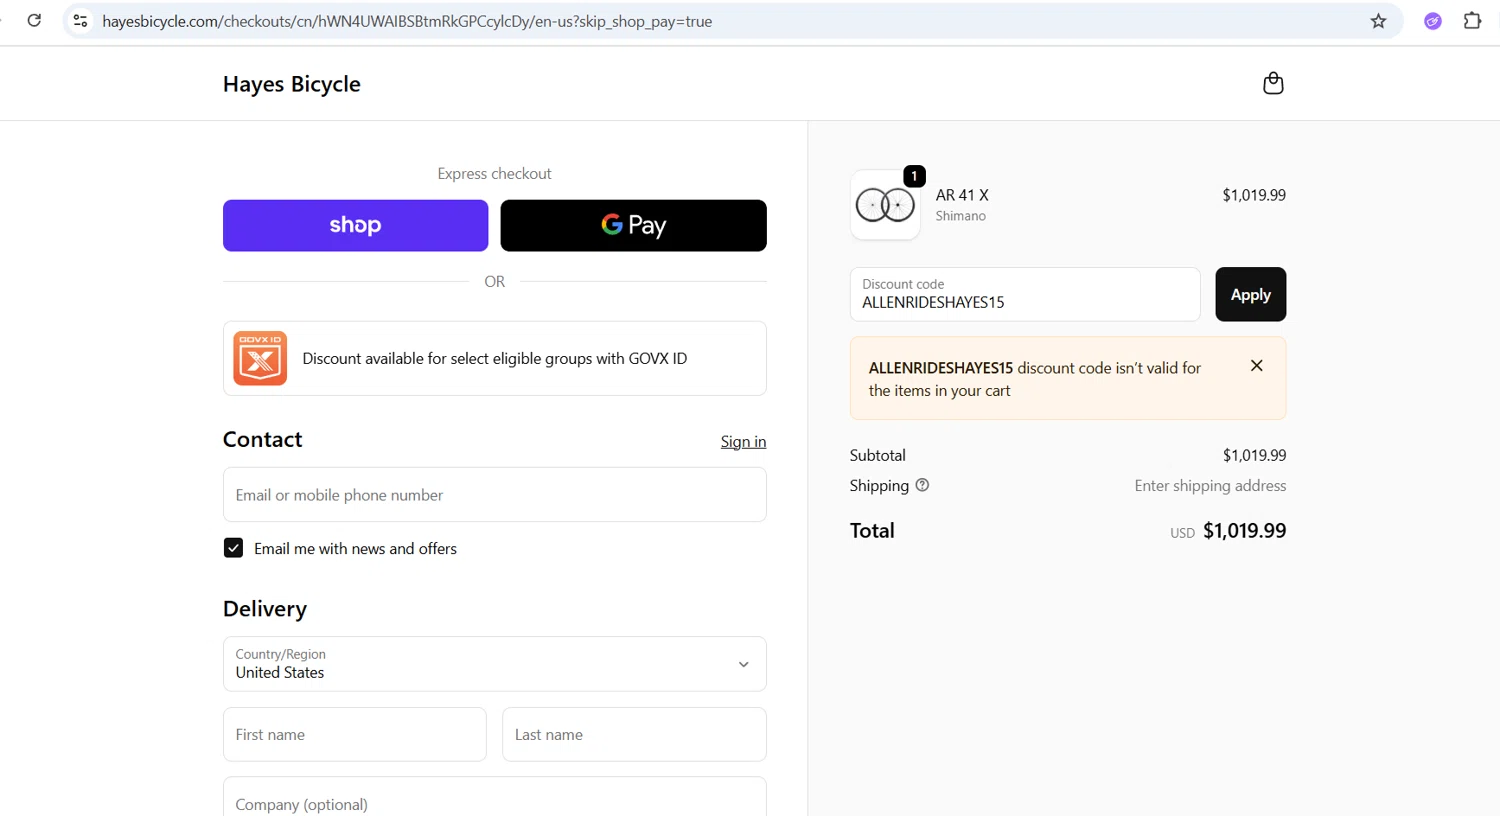The height and width of the screenshot is (816, 1500).
Task: Pay with Google Pay button
Action: click(x=633, y=225)
